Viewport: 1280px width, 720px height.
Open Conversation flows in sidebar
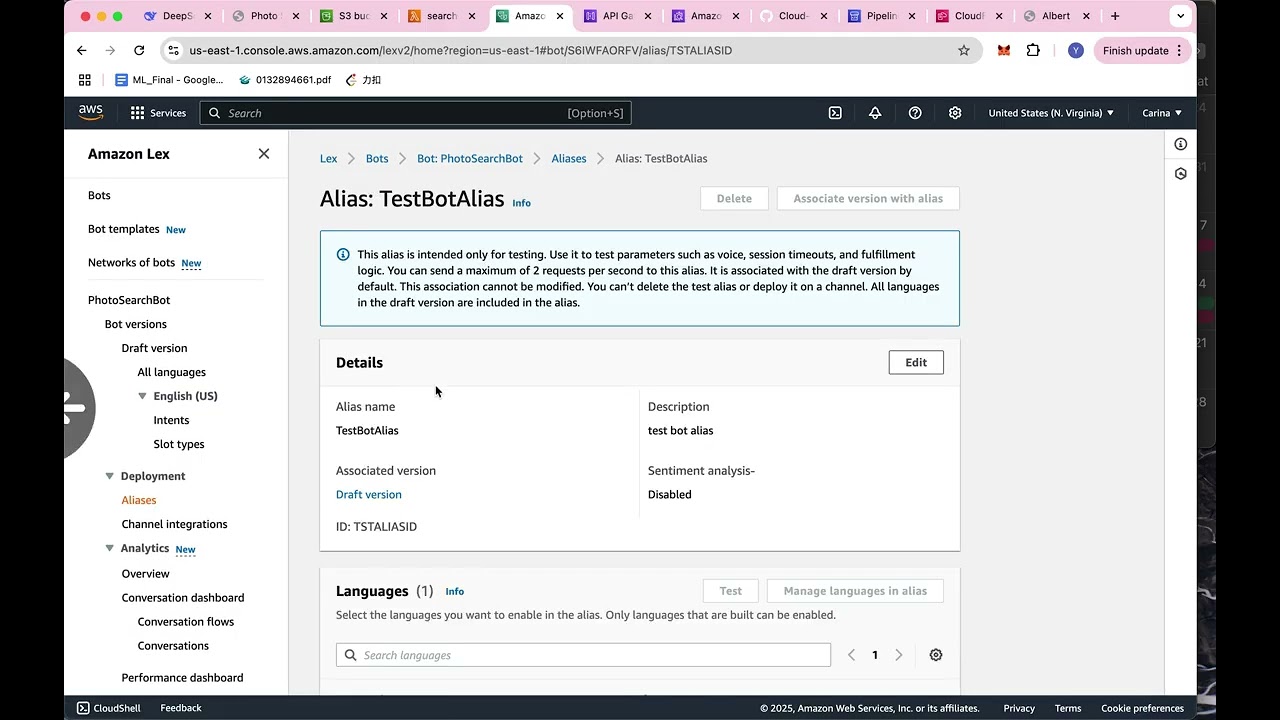tap(186, 622)
